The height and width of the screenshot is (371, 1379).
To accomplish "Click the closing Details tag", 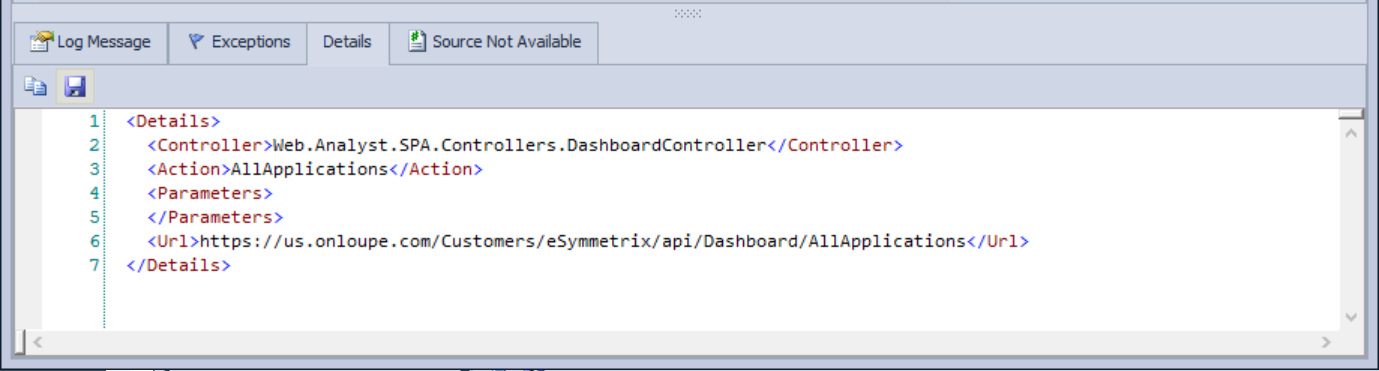I will point(179,265).
